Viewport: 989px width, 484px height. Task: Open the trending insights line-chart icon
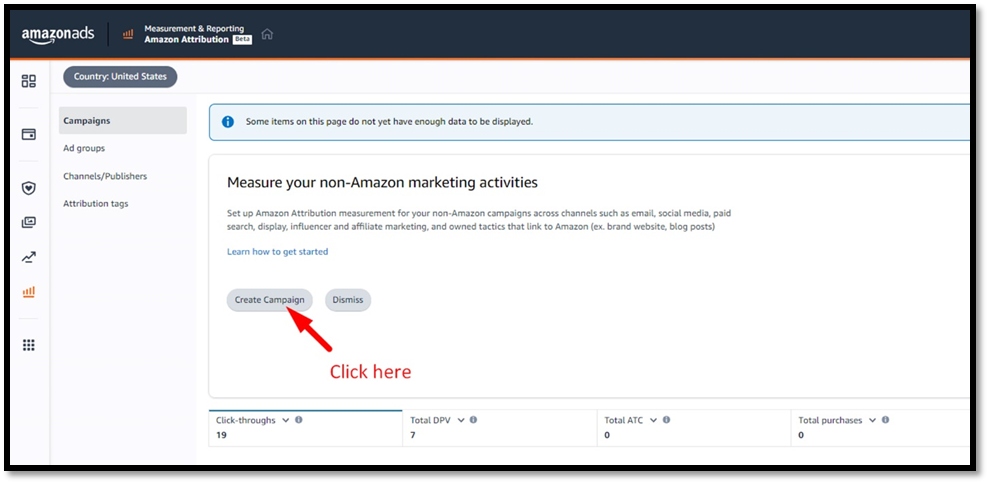click(x=29, y=257)
